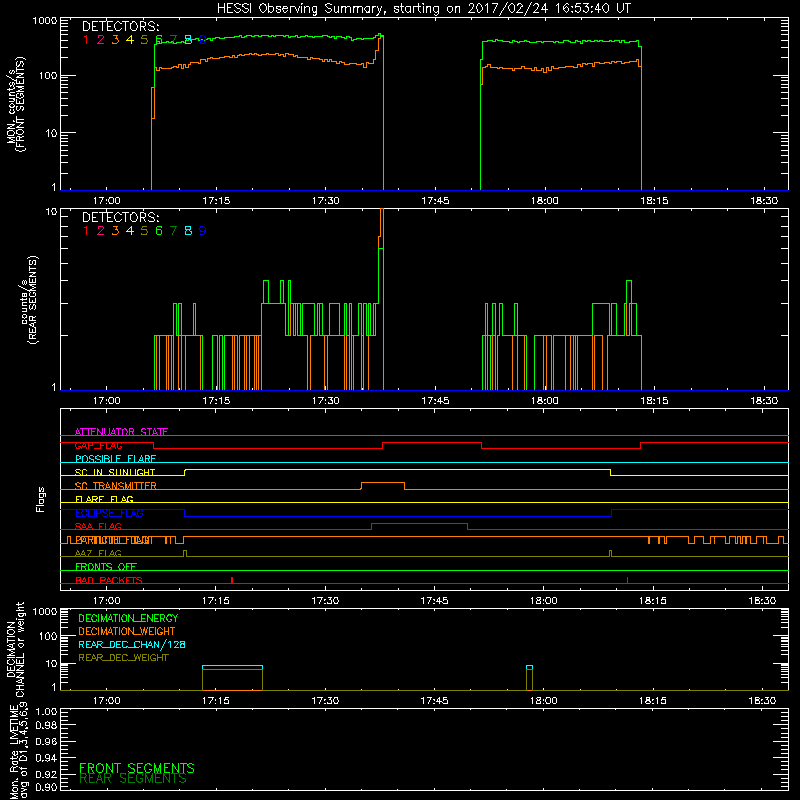Click the cyan decimation block near 17:15
The height and width of the screenshot is (800, 800).
point(232,667)
